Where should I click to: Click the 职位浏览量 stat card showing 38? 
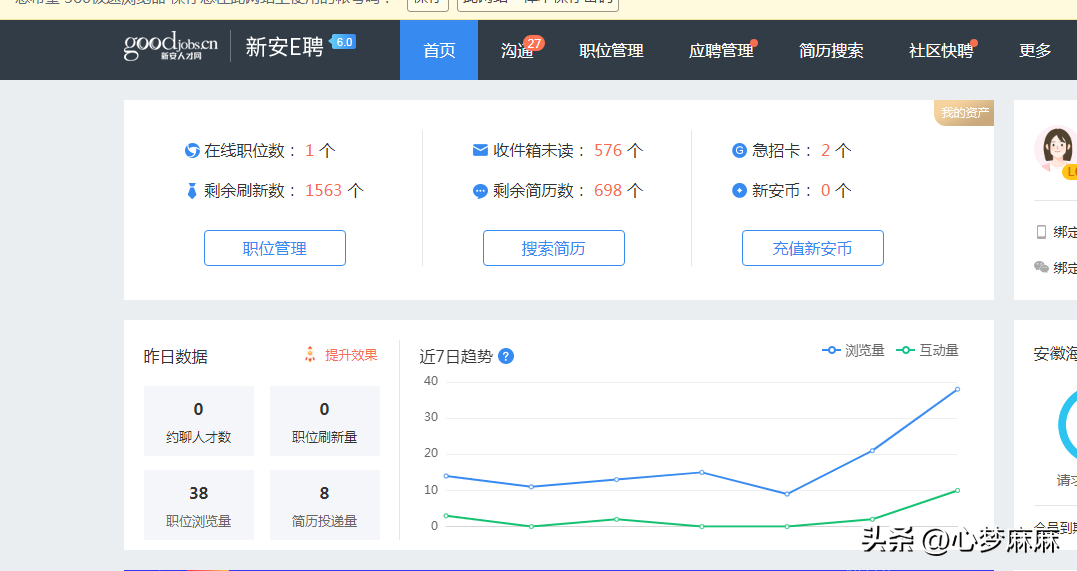coord(199,505)
